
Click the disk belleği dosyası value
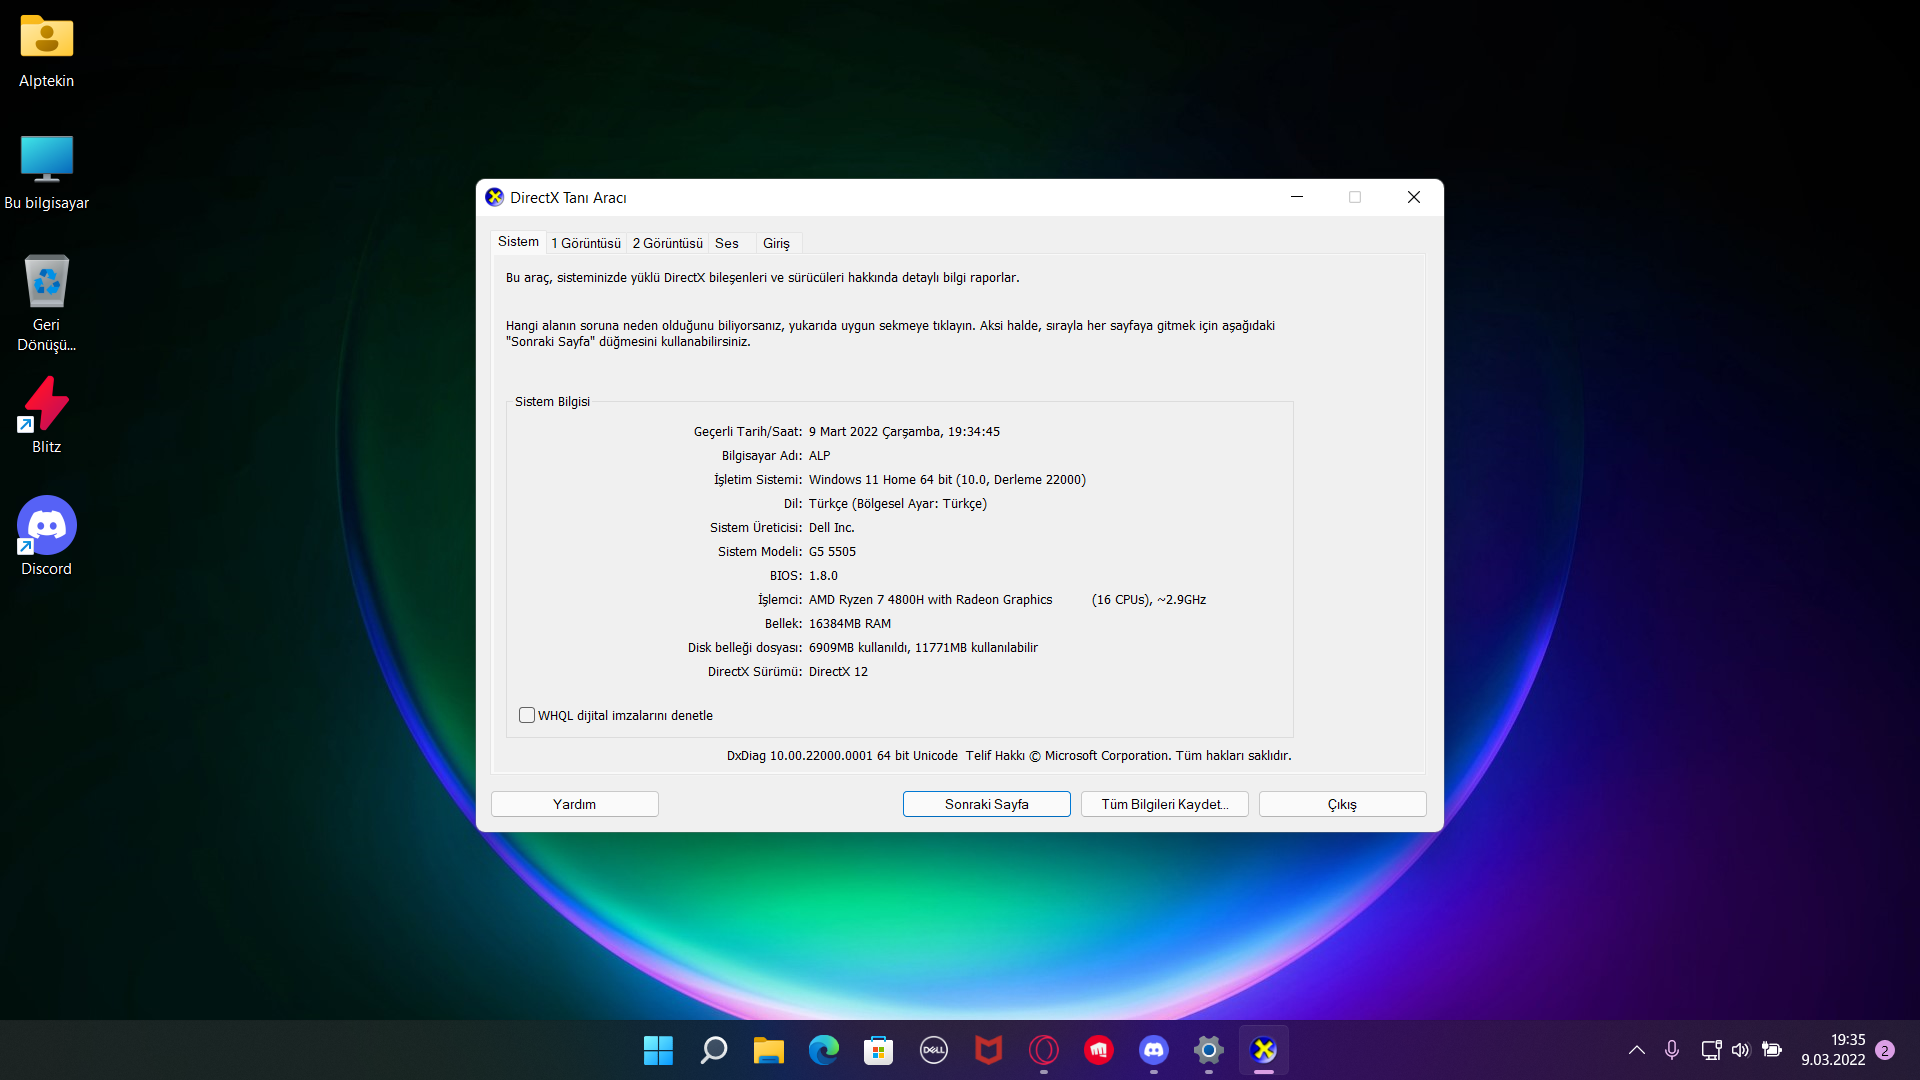point(923,648)
